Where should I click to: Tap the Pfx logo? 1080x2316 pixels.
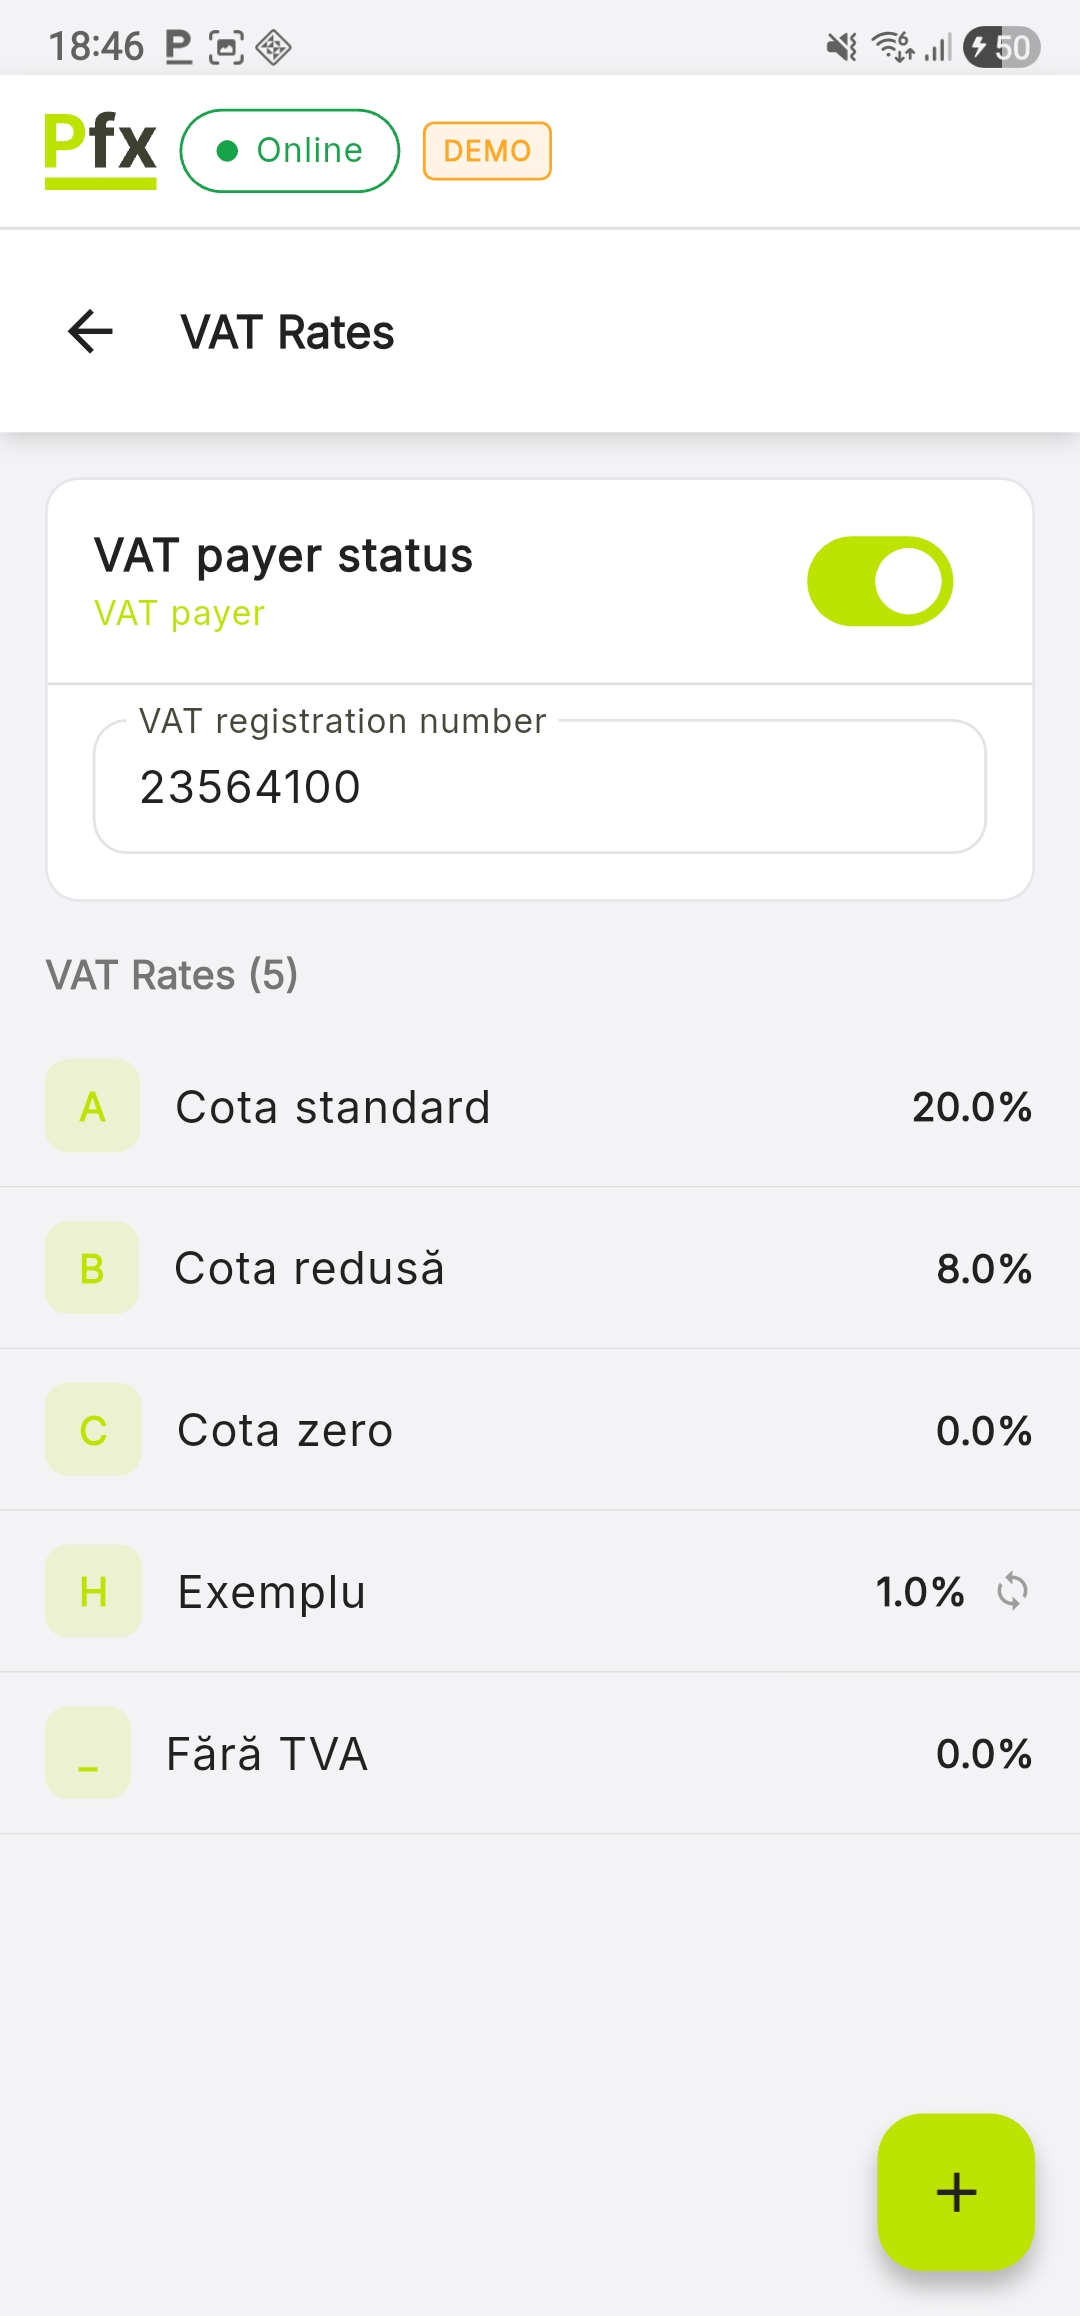point(100,149)
